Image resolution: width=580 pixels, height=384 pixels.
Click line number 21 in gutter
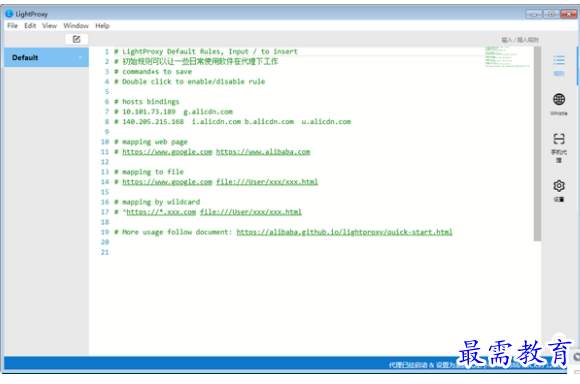click(x=105, y=252)
